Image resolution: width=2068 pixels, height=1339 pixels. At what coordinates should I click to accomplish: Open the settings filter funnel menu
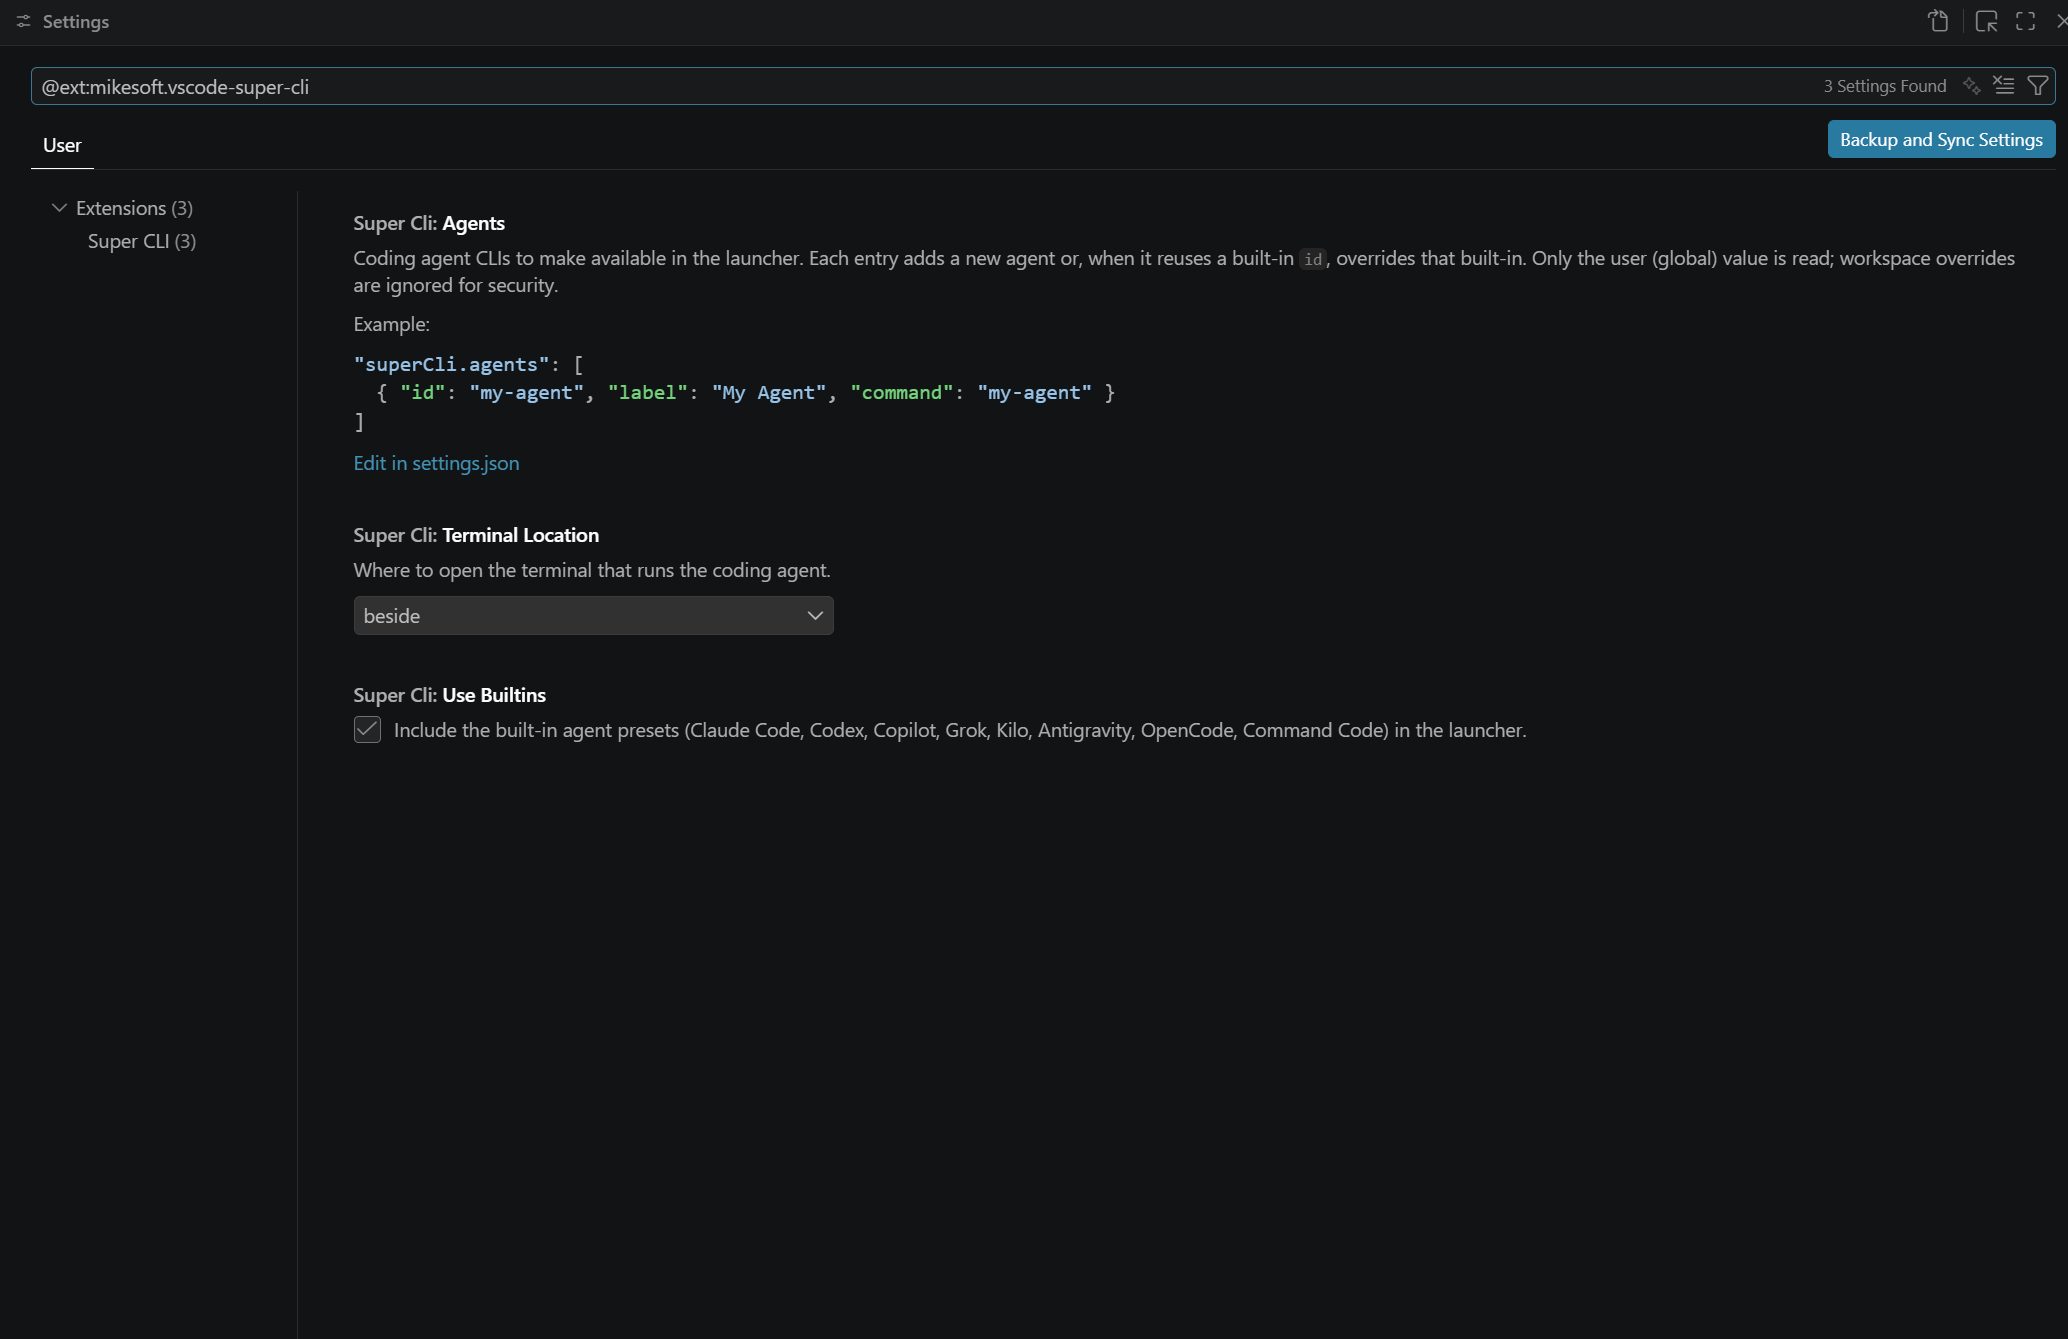coord(2037,86)
